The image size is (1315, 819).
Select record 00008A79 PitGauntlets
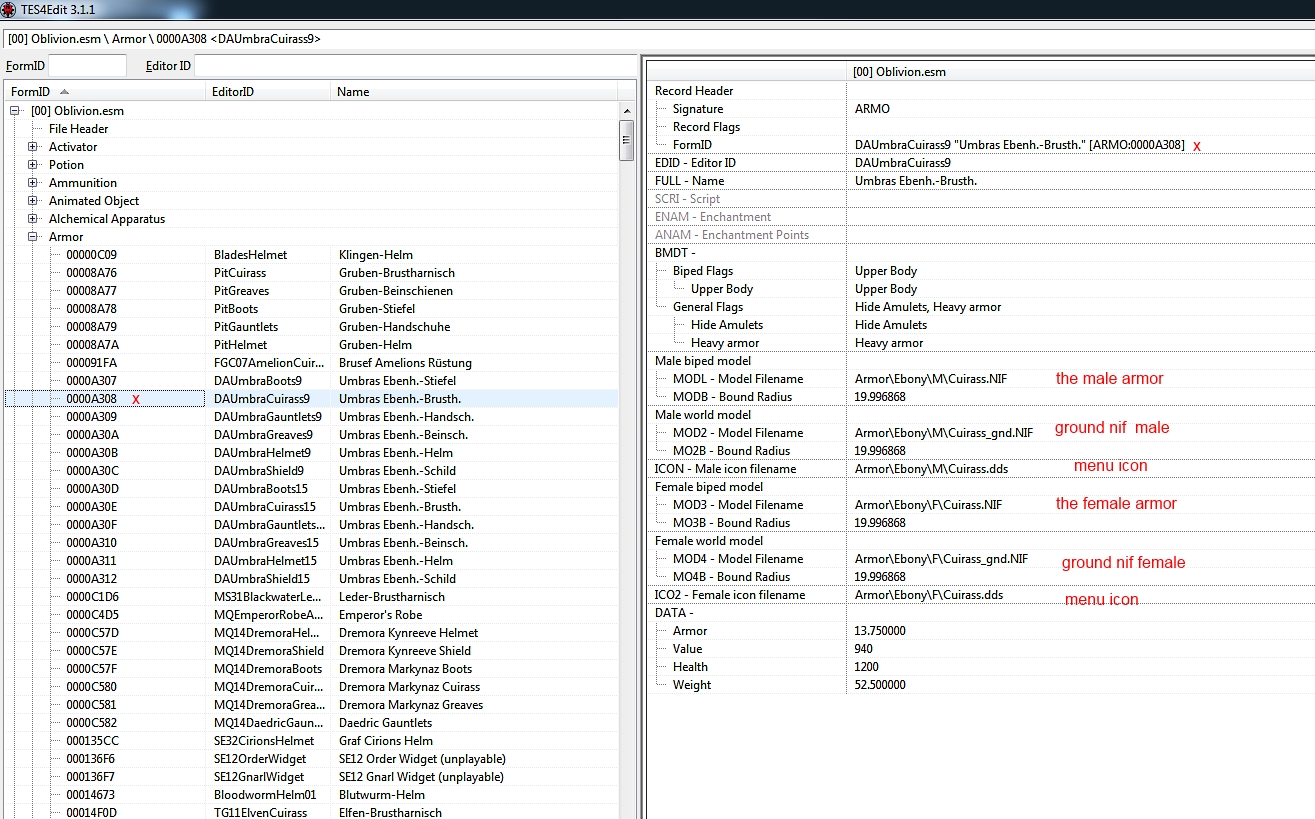(x=311, y=327)
